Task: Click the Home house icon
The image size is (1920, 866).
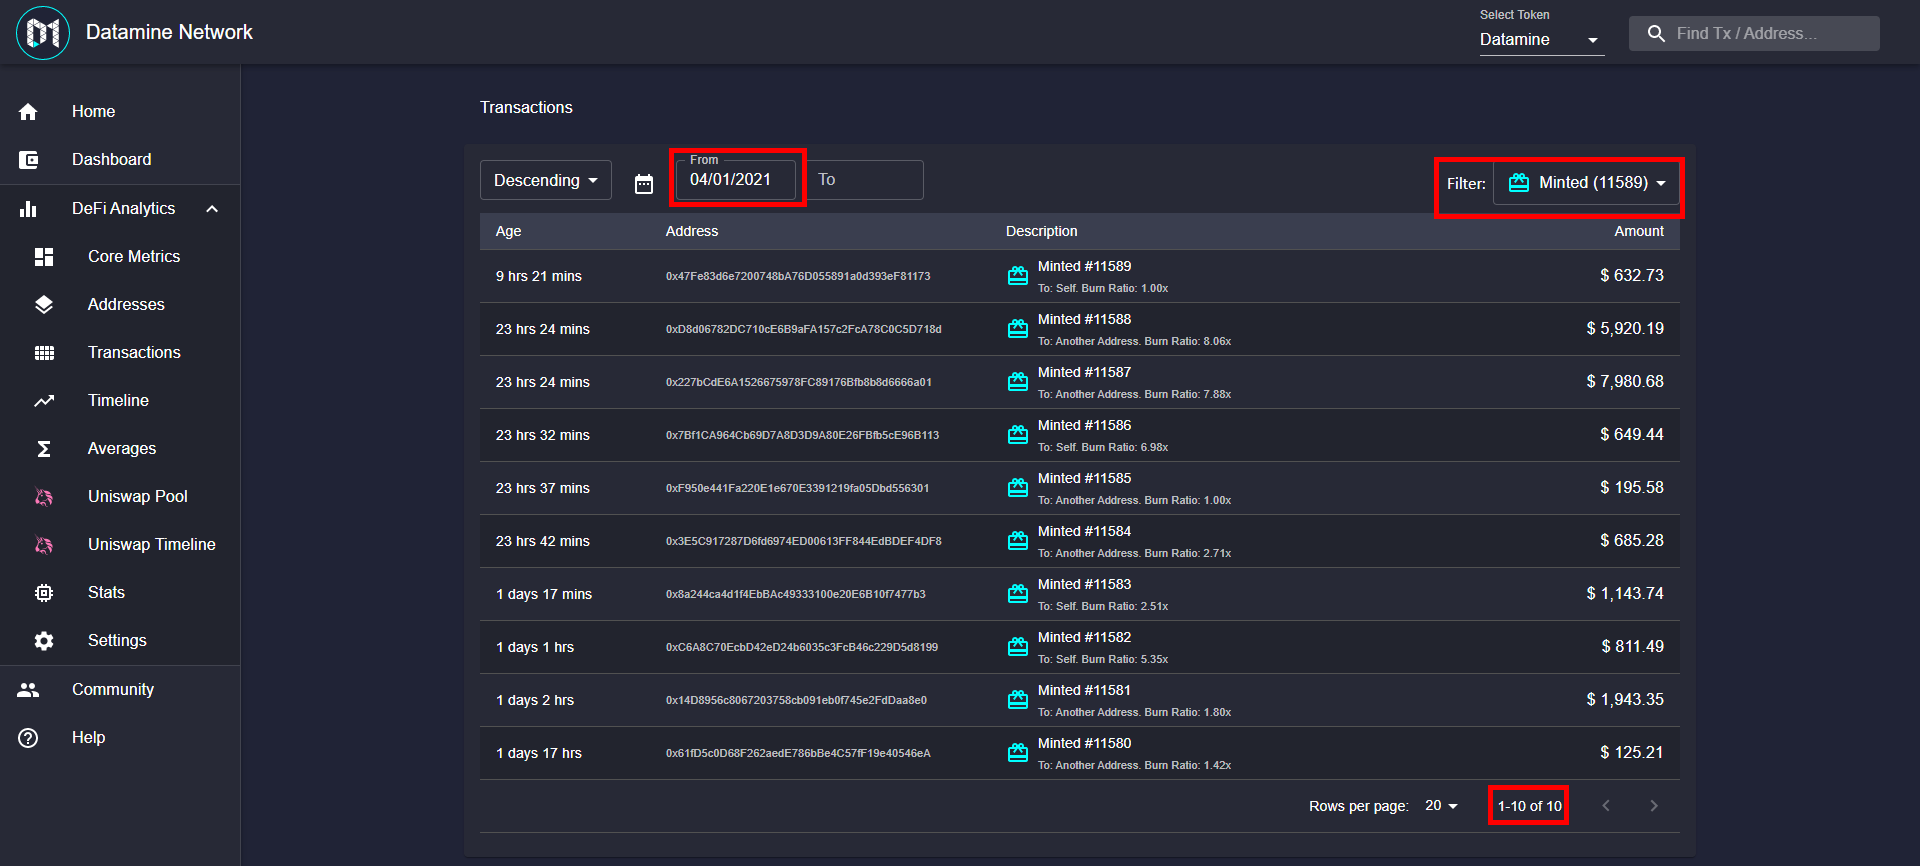Action: [28, 112]
